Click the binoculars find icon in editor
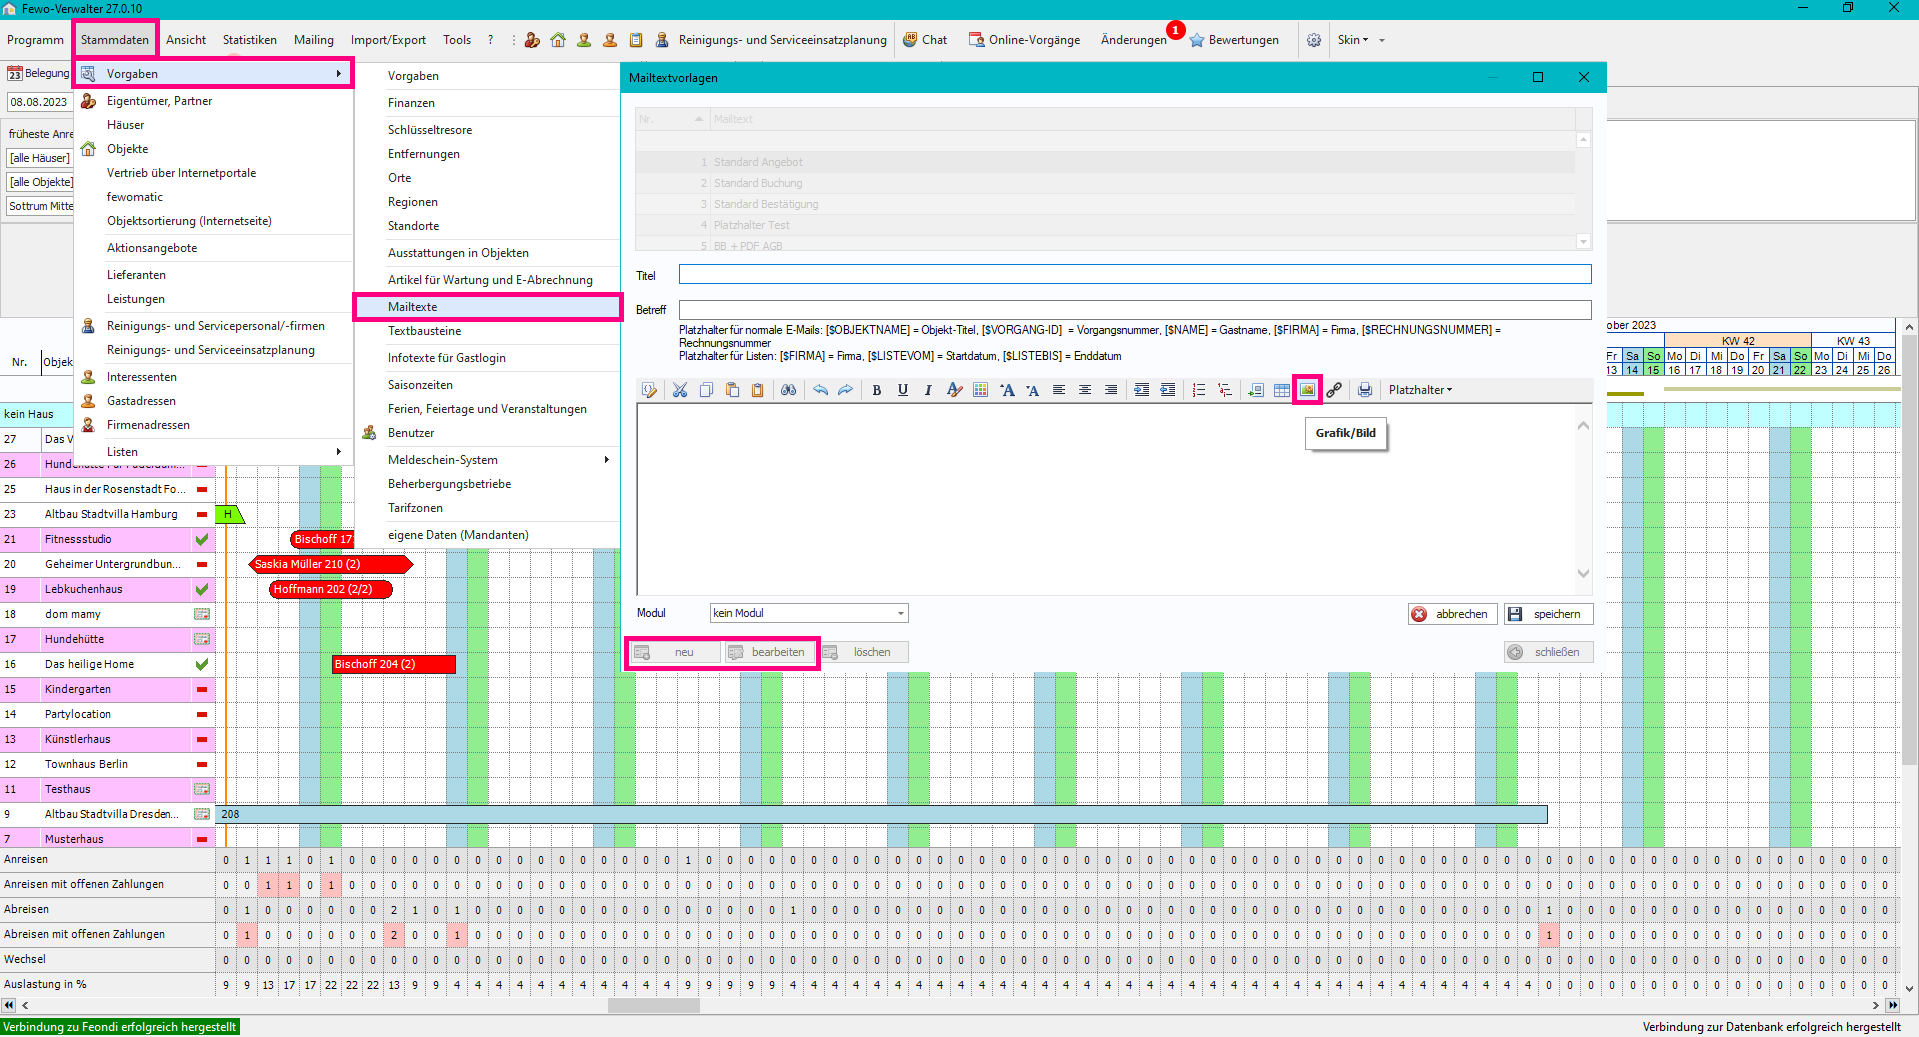The width and height of the screenshot is (1919, 1037). 789,390
